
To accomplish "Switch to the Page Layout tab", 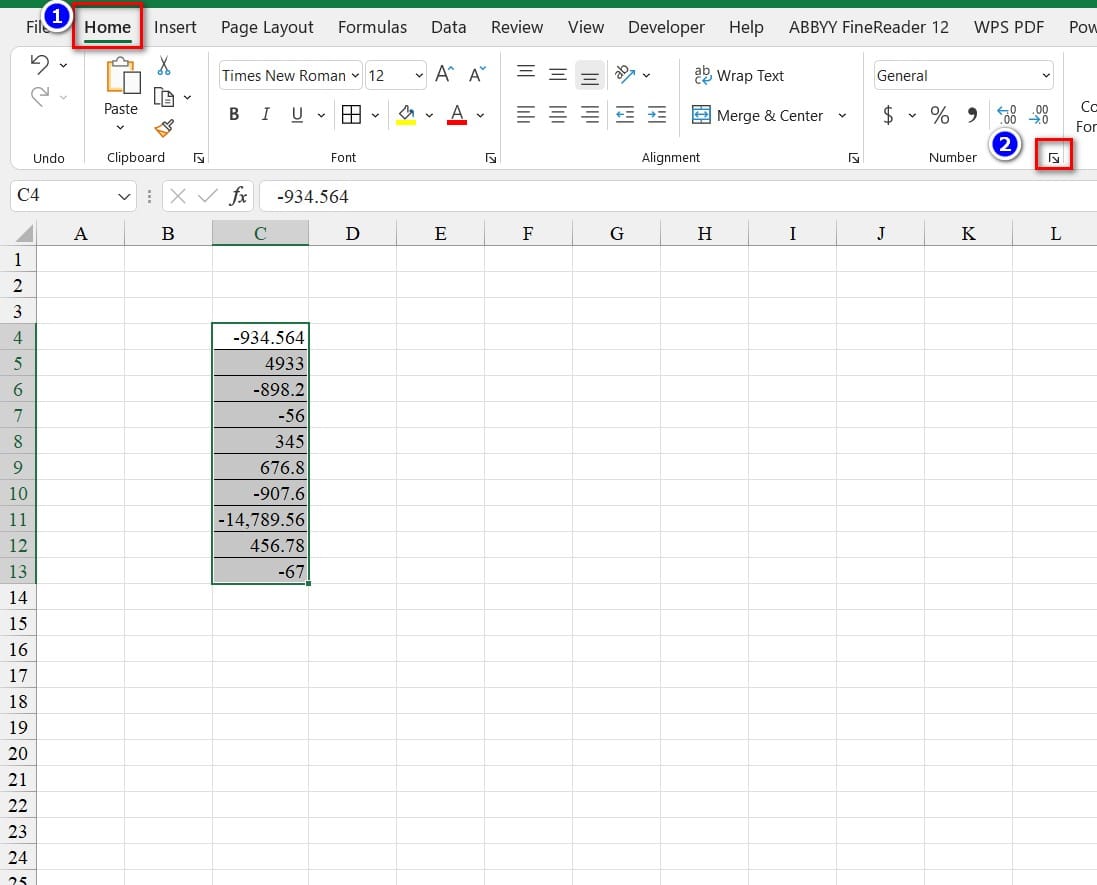I will (x=267, y=27).
